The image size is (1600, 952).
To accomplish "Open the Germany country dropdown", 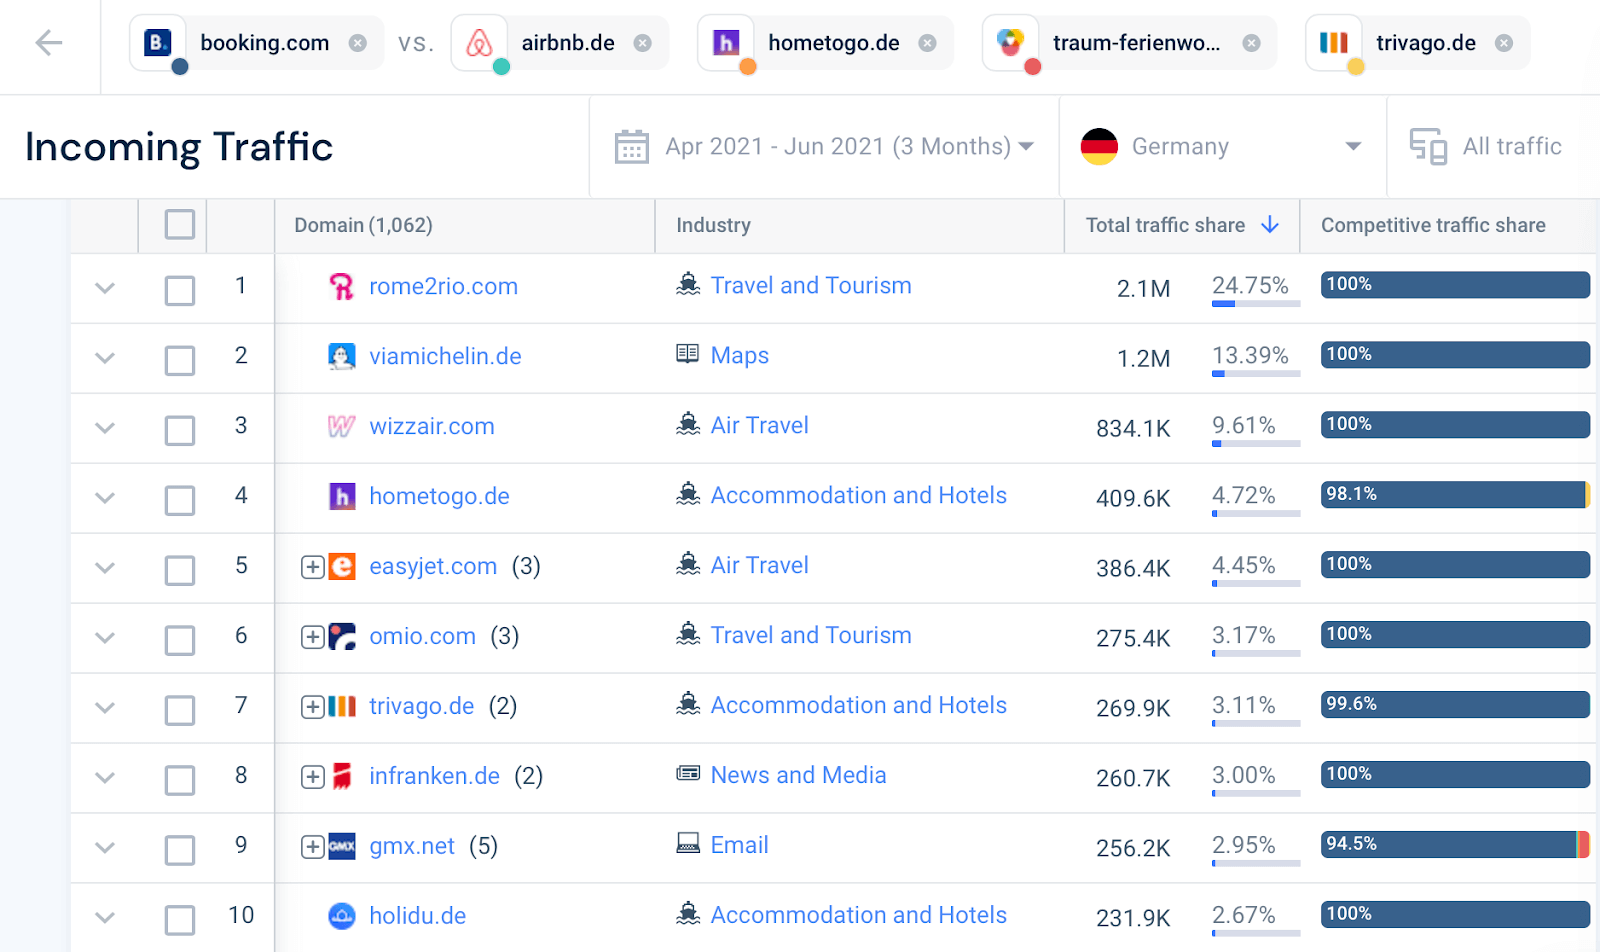I will point(1352,146).
